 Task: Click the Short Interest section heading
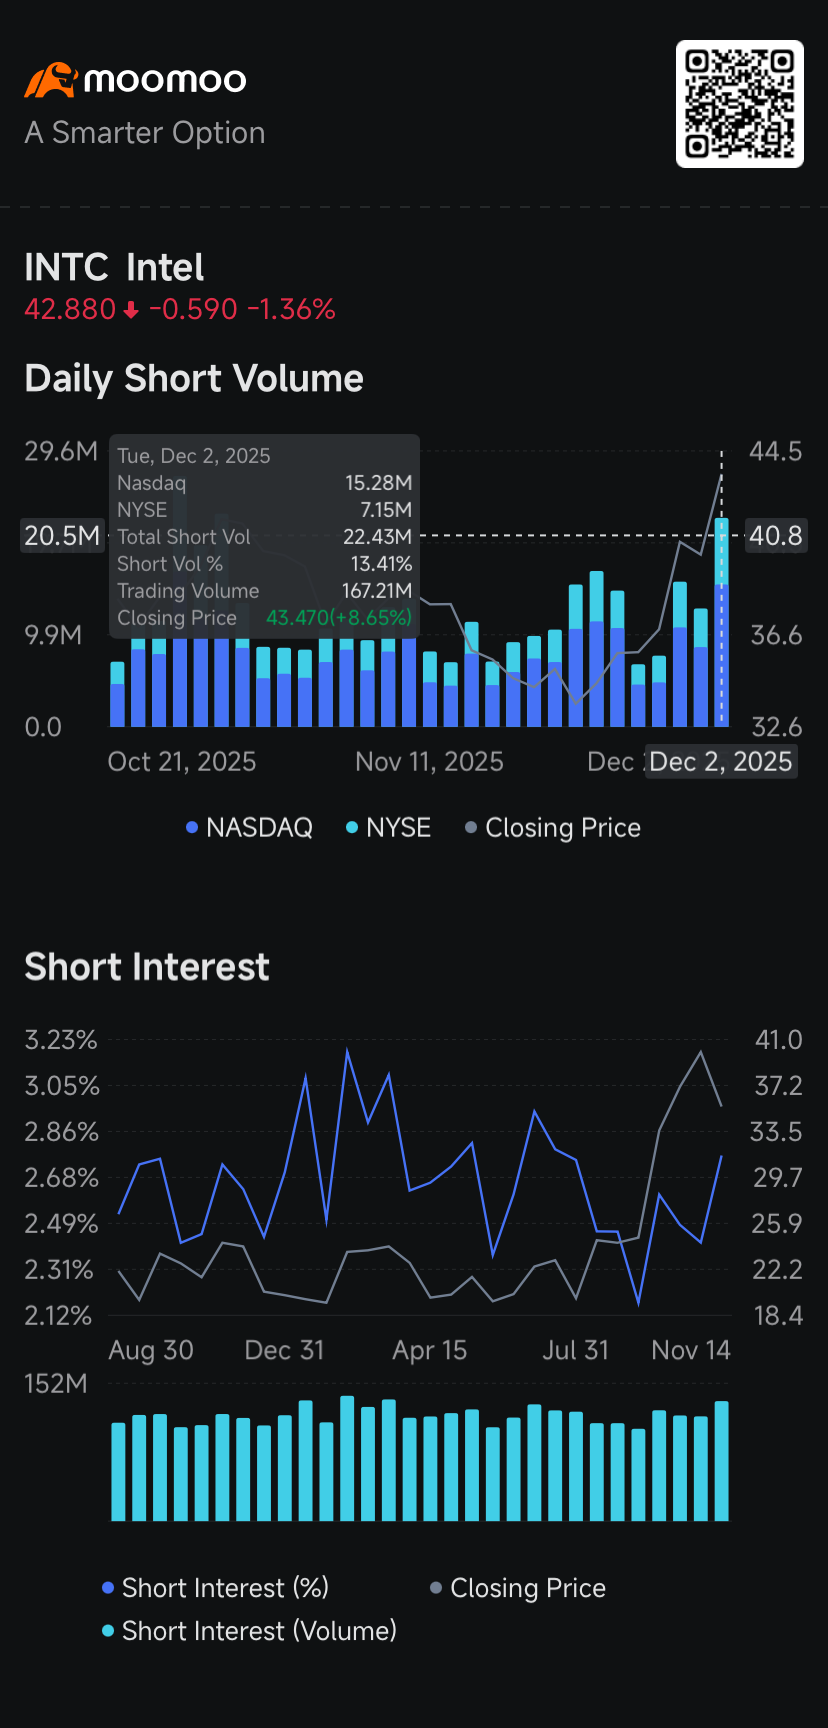[147, 967]
